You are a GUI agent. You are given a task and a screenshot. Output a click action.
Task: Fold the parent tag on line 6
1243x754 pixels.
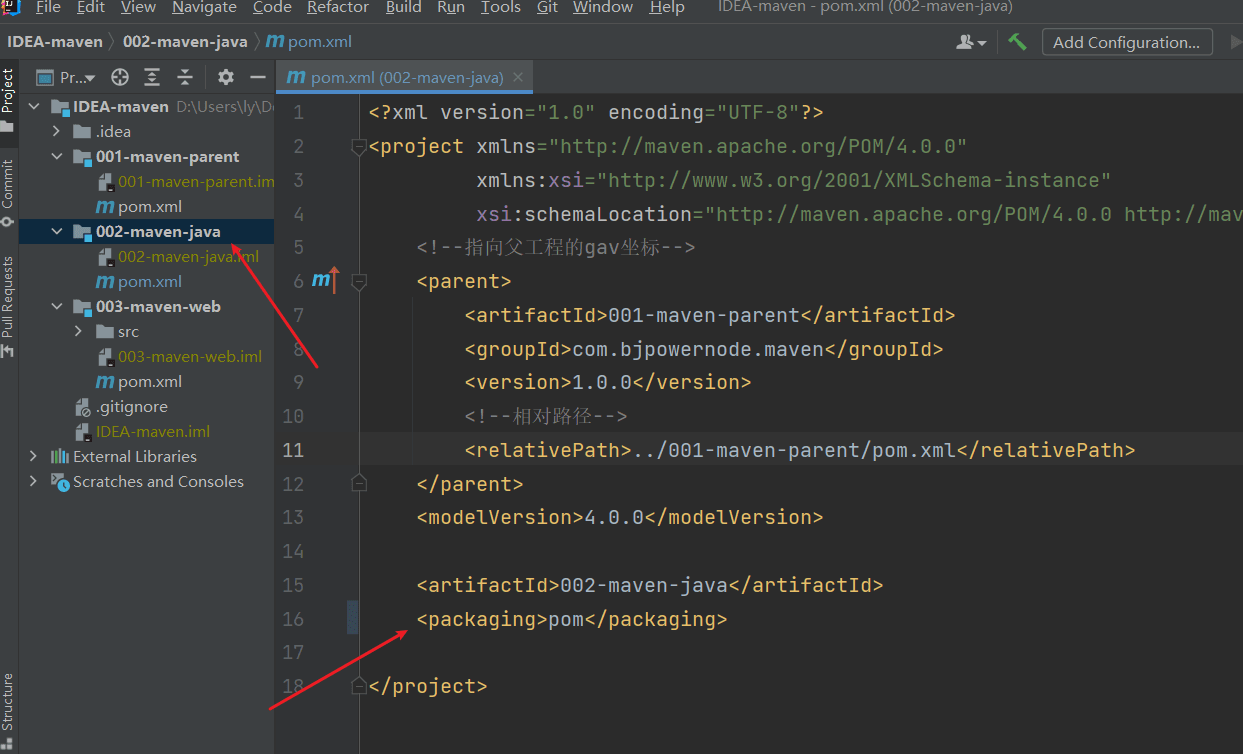358,282
